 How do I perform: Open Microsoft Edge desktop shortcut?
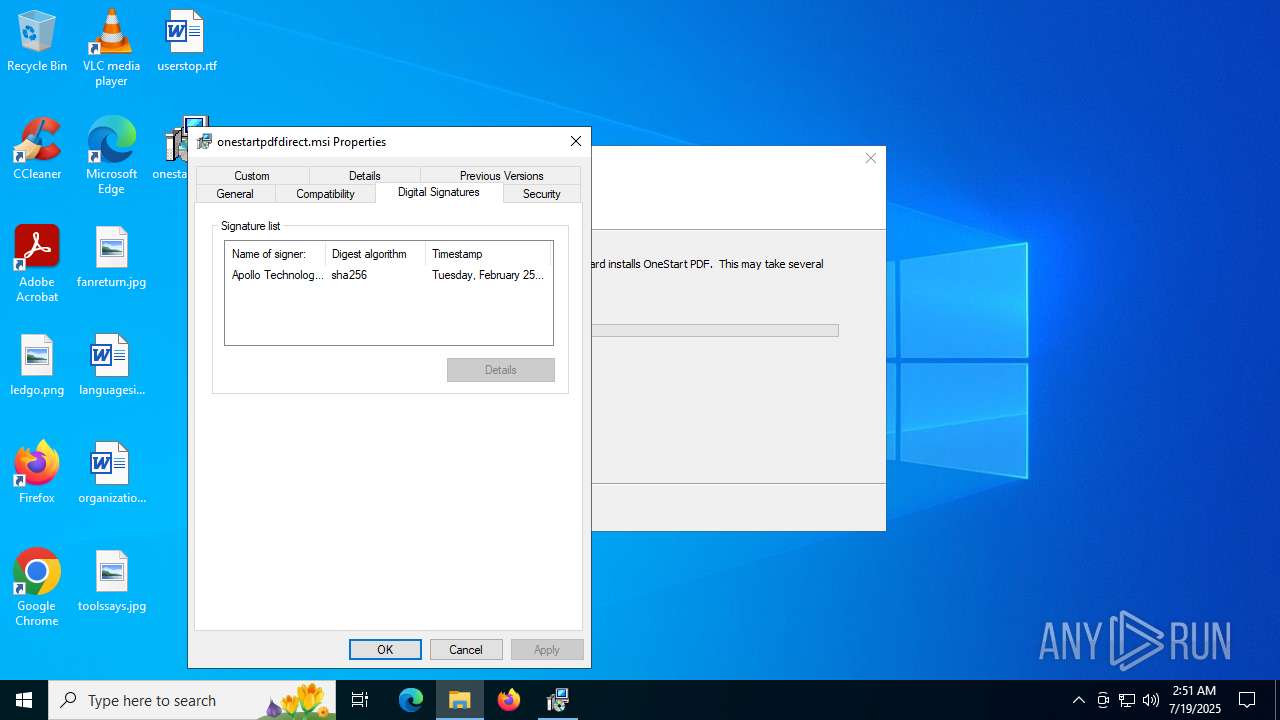click(111, 156)
